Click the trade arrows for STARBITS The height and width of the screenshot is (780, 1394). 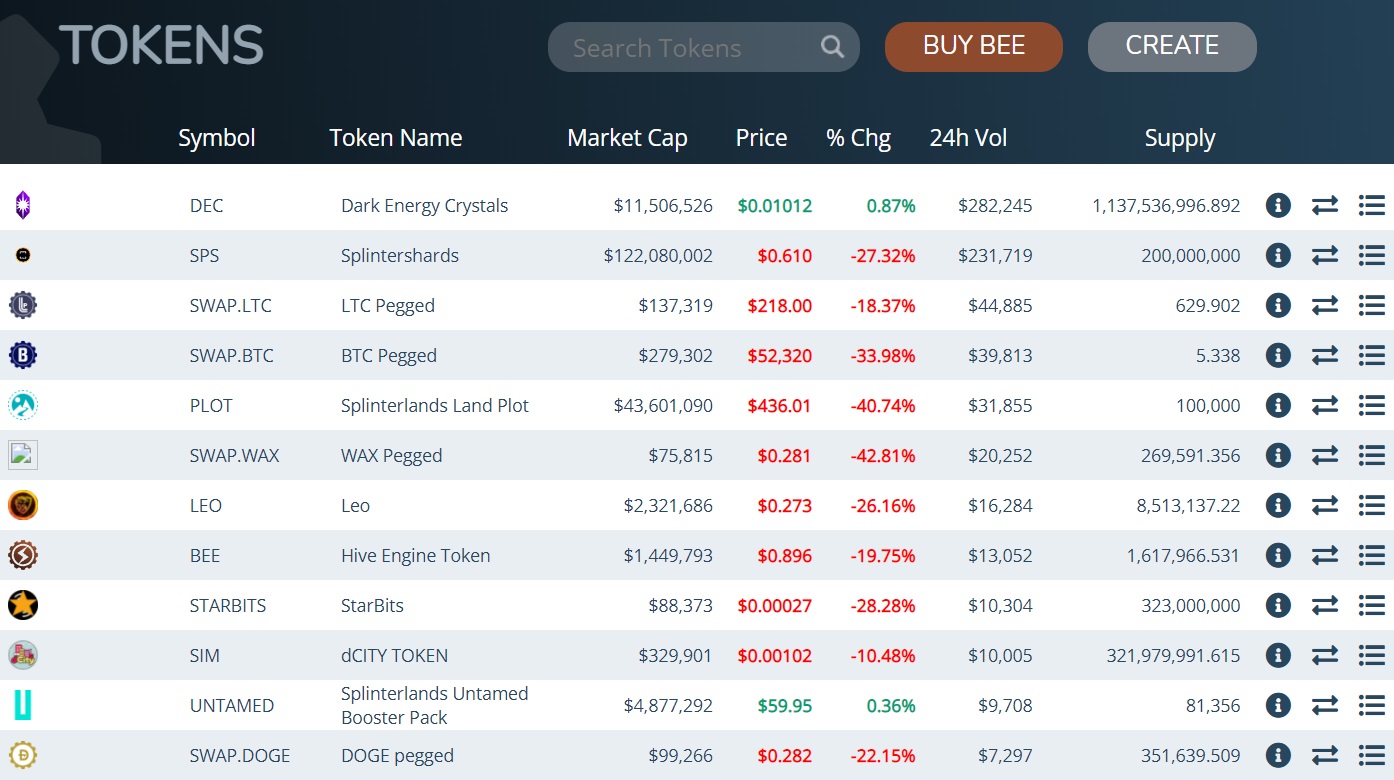[1325, 605]
